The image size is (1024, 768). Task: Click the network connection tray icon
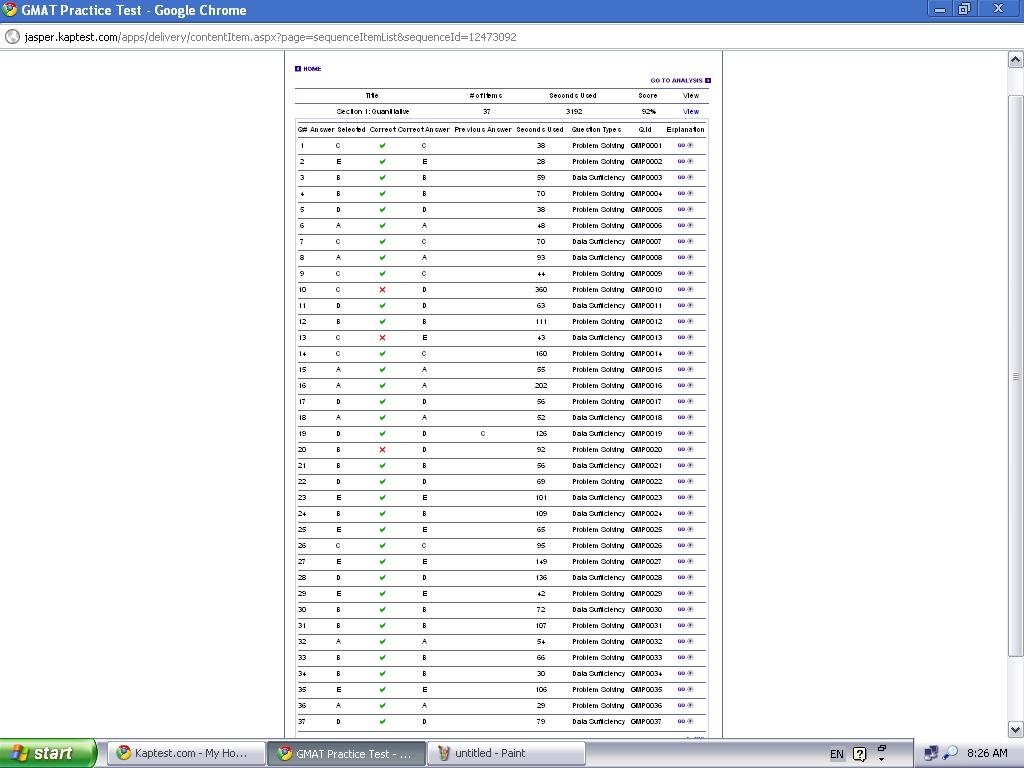point(931,753)
